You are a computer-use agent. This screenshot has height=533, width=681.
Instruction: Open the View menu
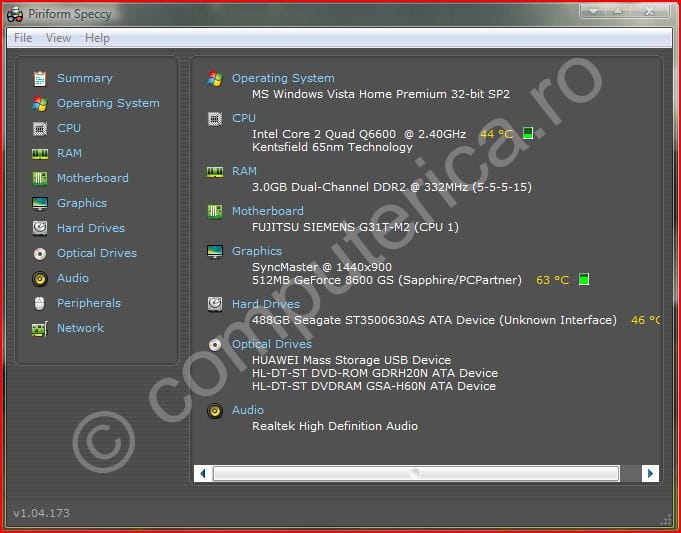(58, 38)
